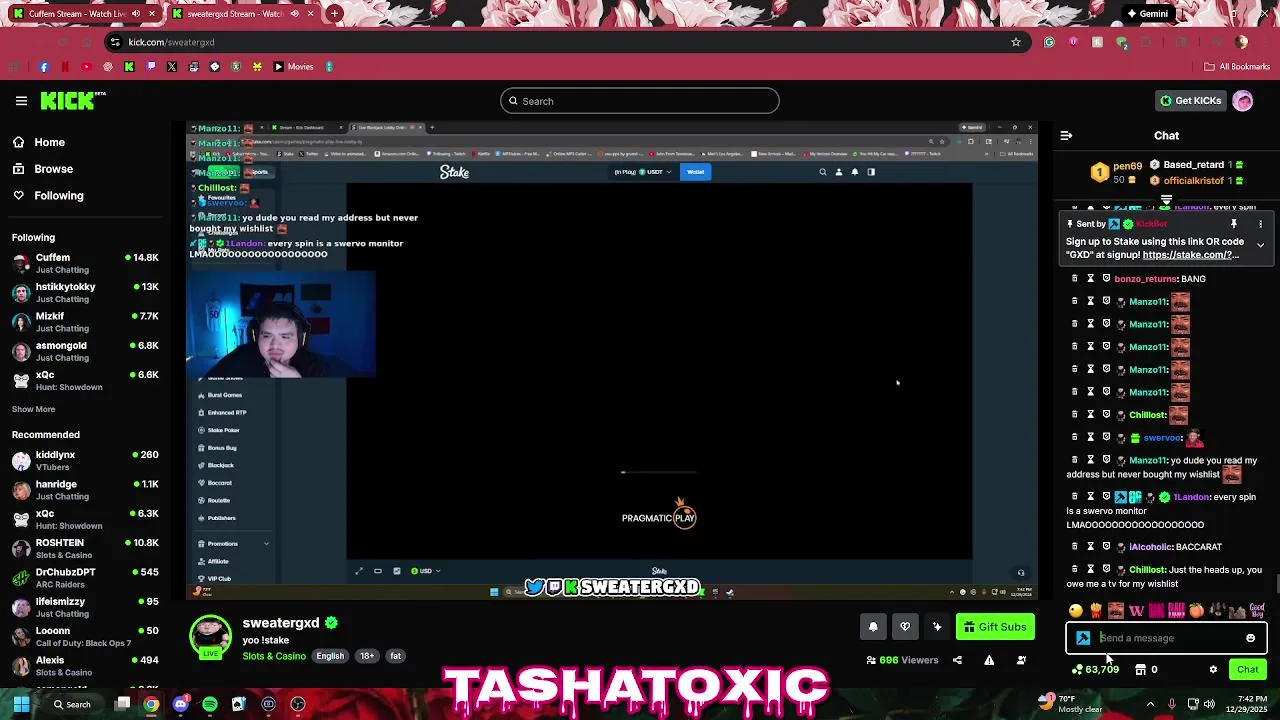Click the profile avatar next to Get KICKs
The image size is (1280, 720).
pyautogui.click(x=1243, y=101)
